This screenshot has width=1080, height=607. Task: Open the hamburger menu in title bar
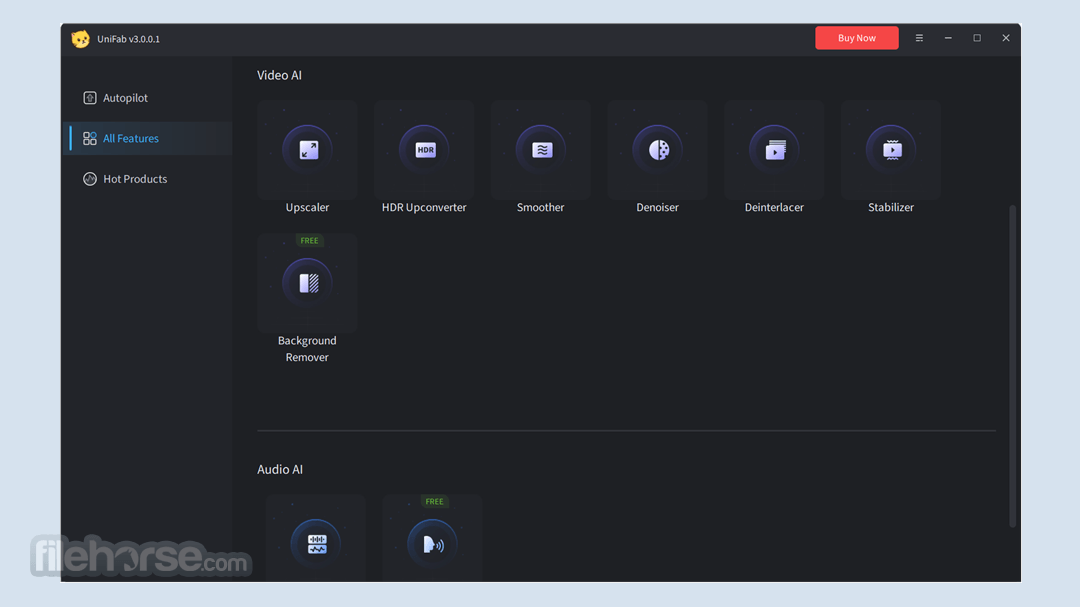(x=920, y=38)
